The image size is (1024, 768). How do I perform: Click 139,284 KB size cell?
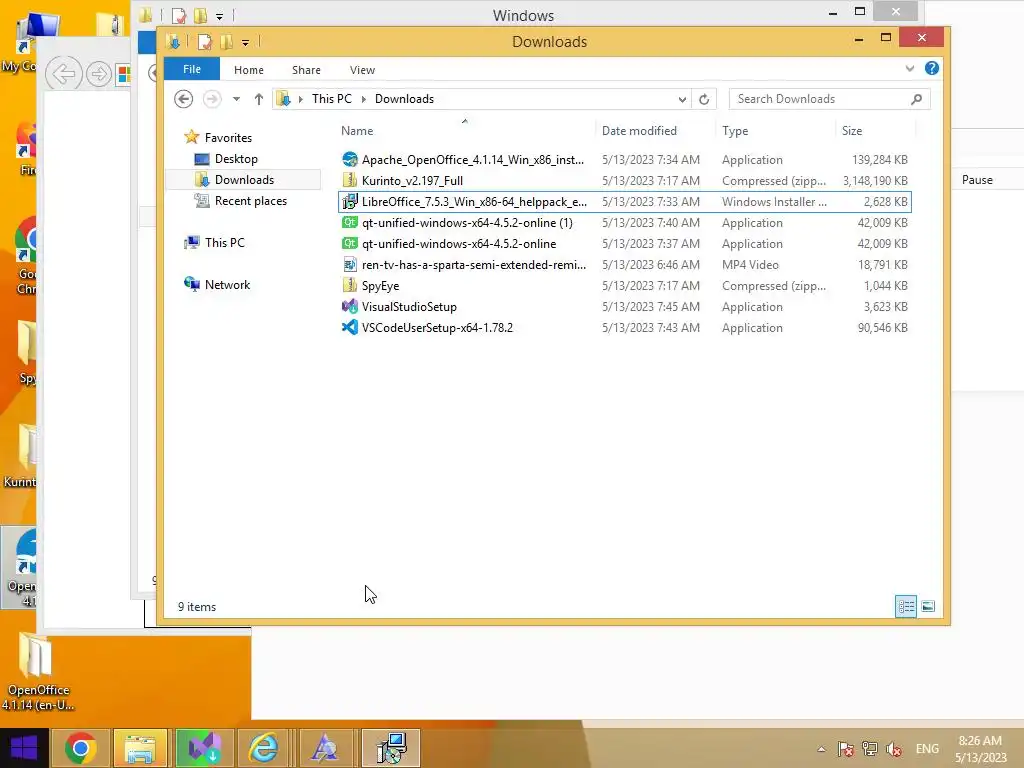click(880, 159)
